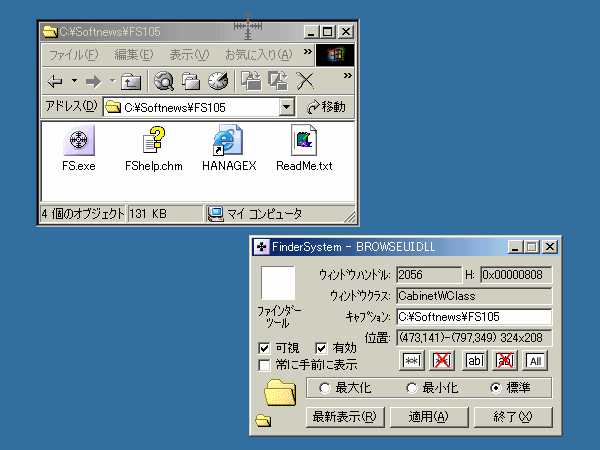Open the Search toolbar icon

(x=165, y=81)
